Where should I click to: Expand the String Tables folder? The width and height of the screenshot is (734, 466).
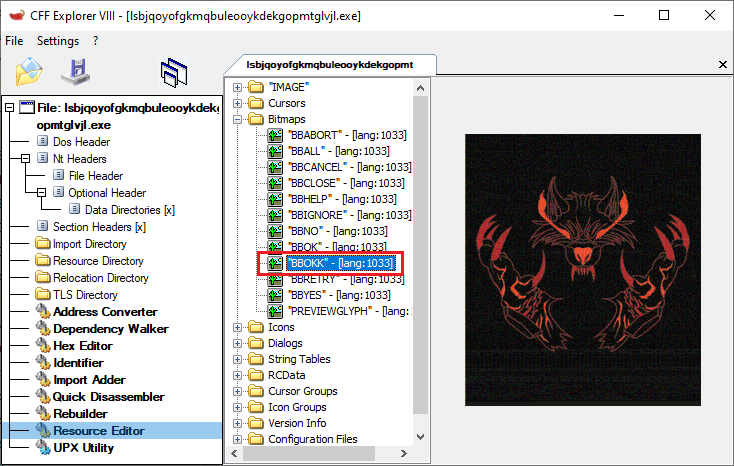(x=238, y=359)
